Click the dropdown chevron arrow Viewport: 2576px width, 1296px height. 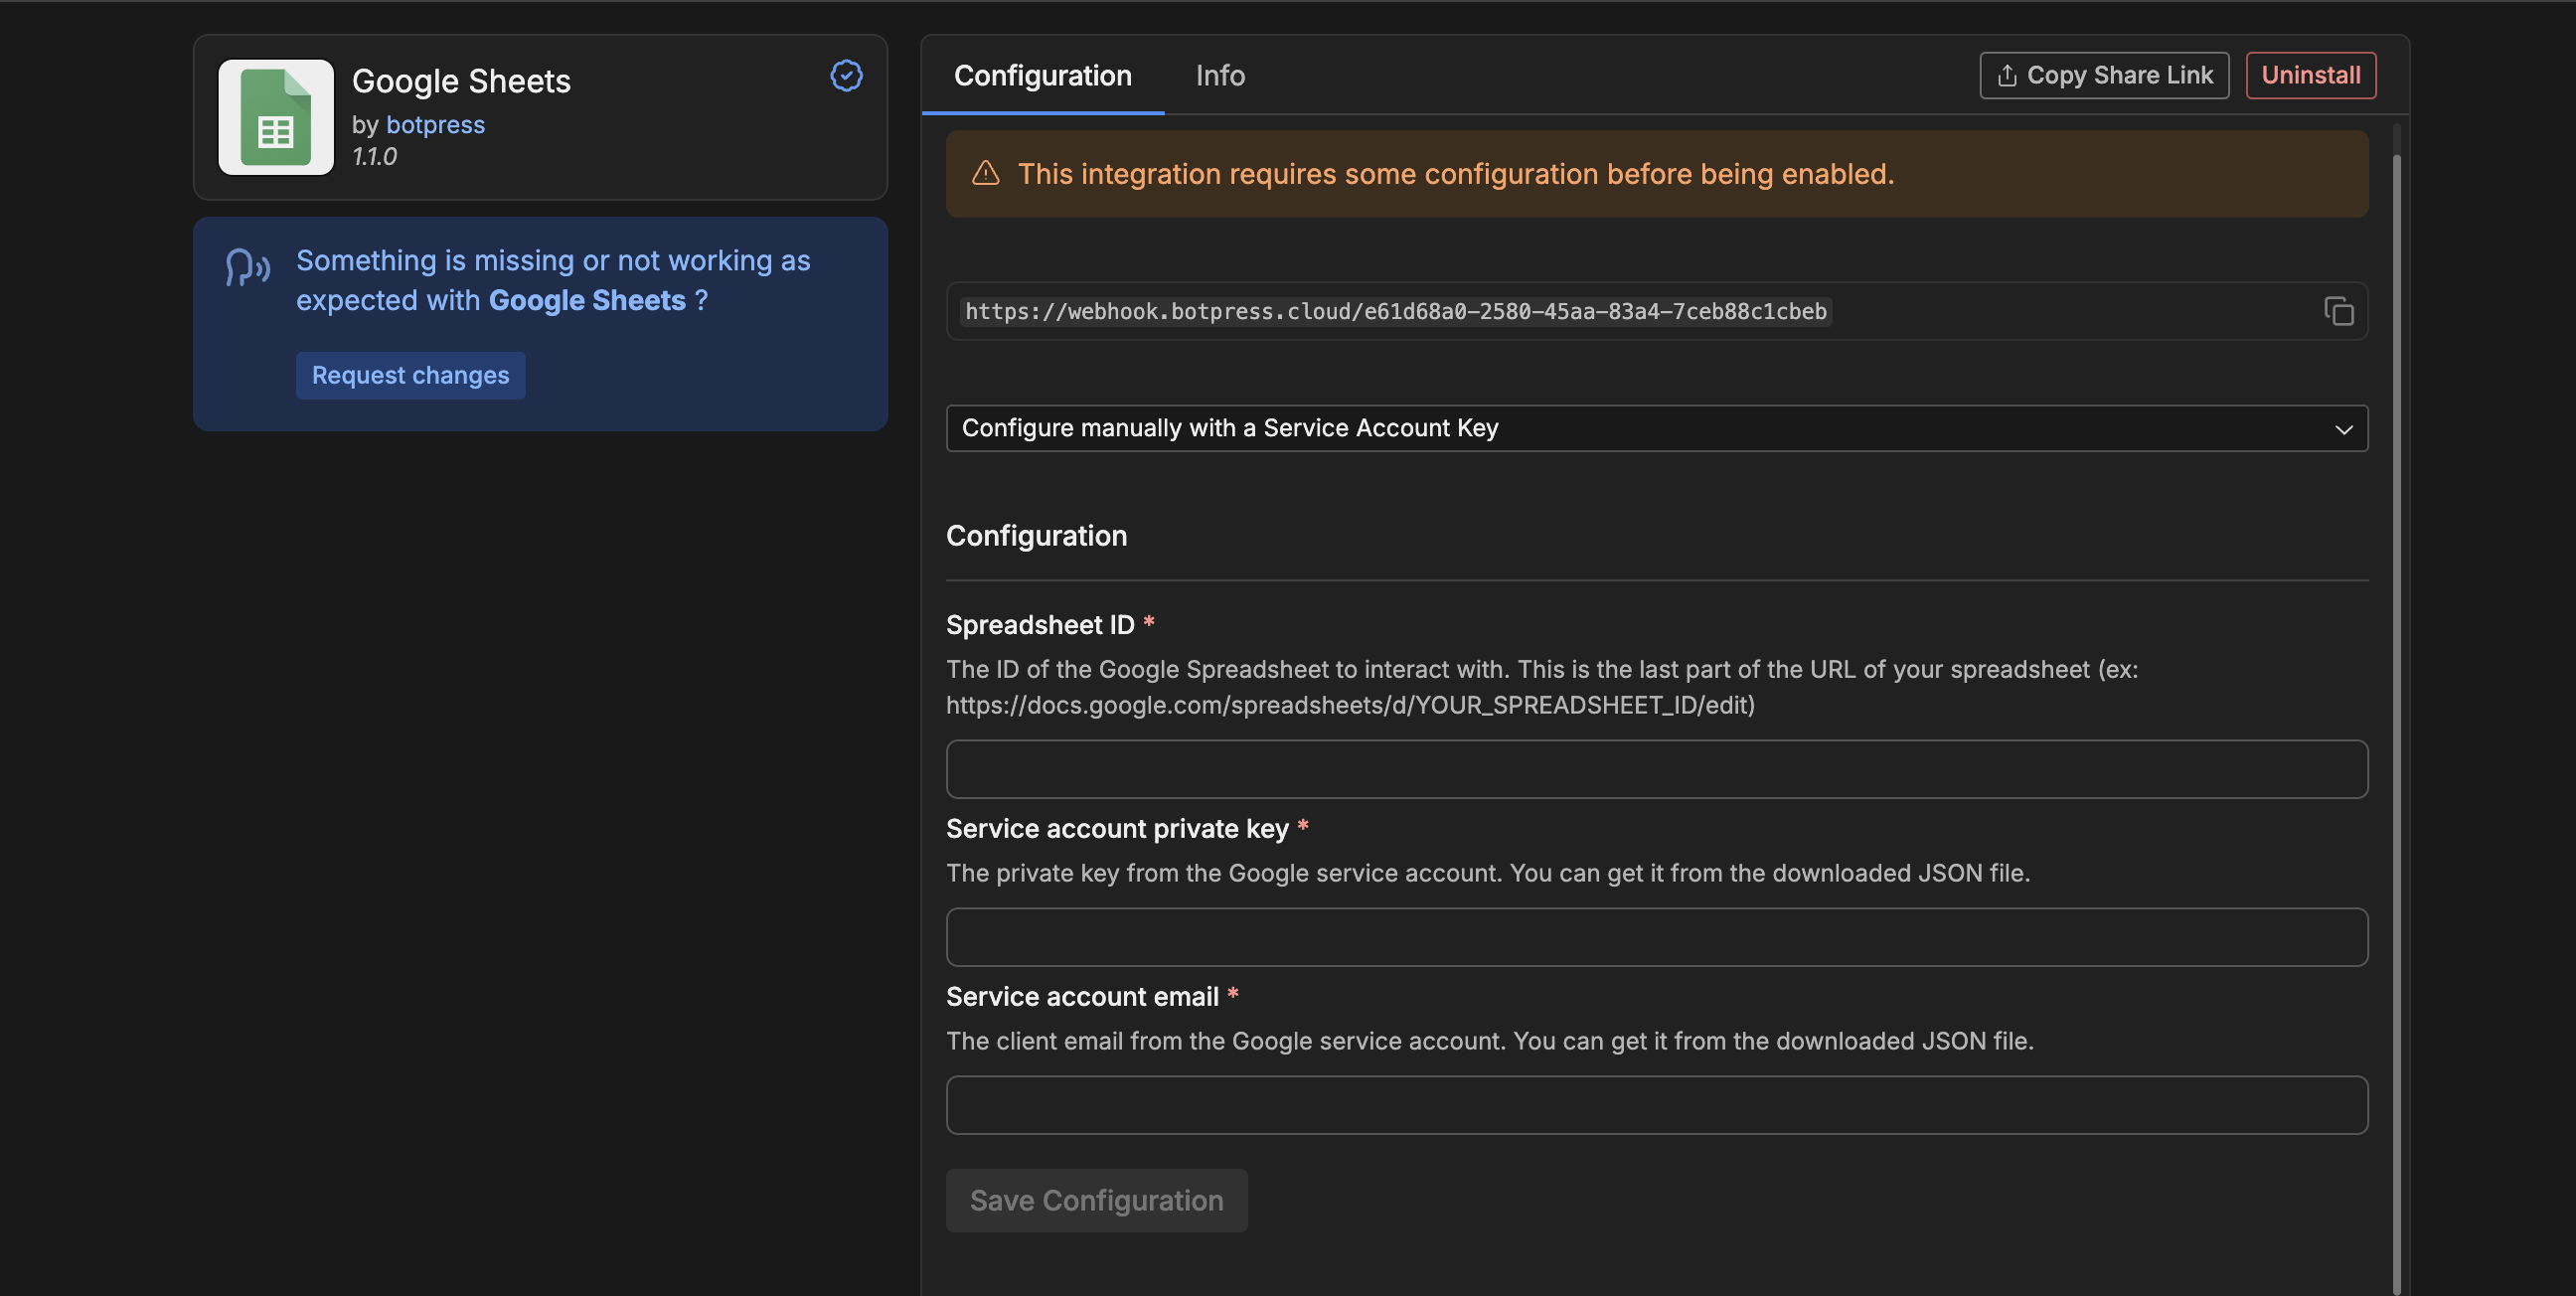point(2343,429)
